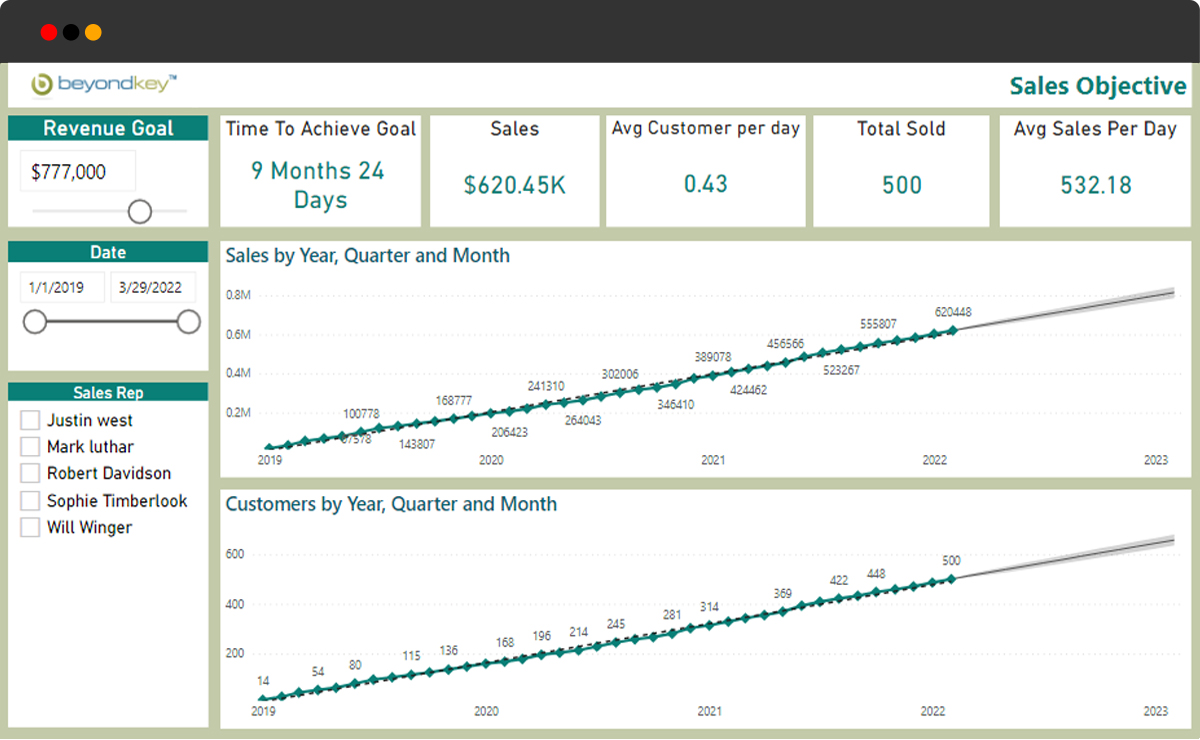The height and width of the screenshot is (740, 1200).
Task: Click the right handle of the date slider
Action: point(188,322)
